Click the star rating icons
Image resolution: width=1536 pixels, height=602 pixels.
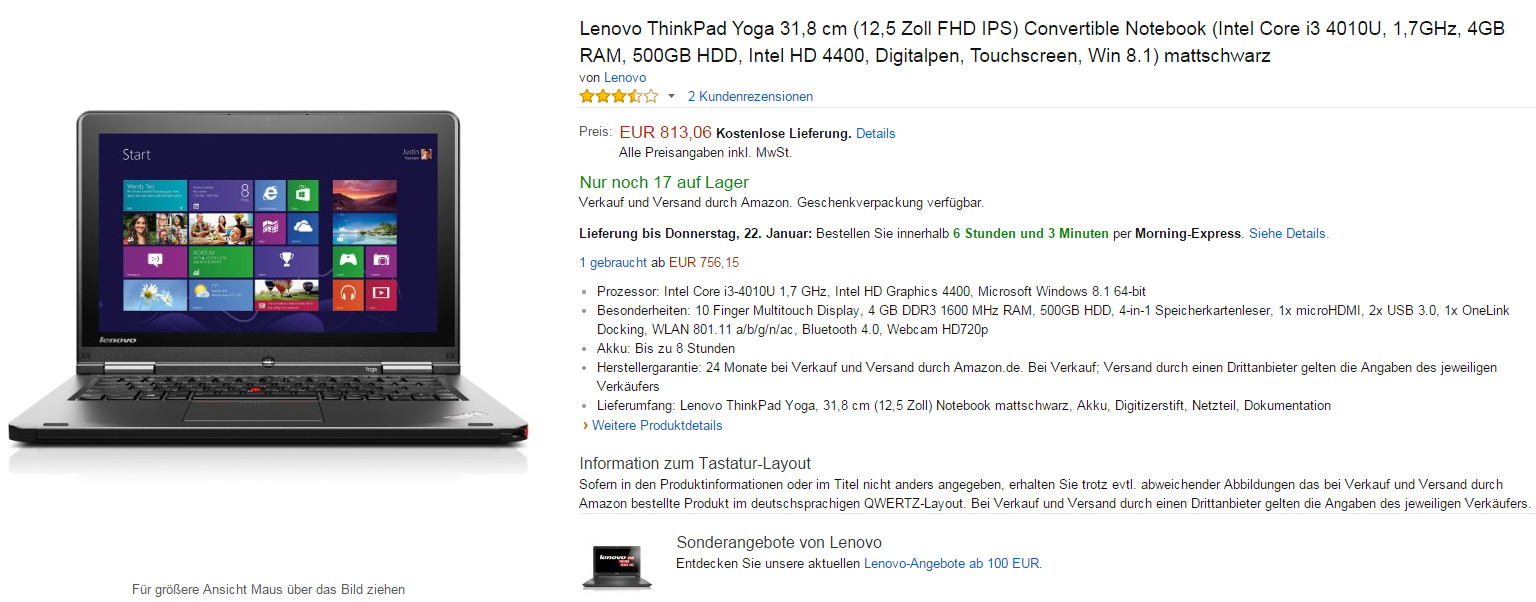pos(619,97)
